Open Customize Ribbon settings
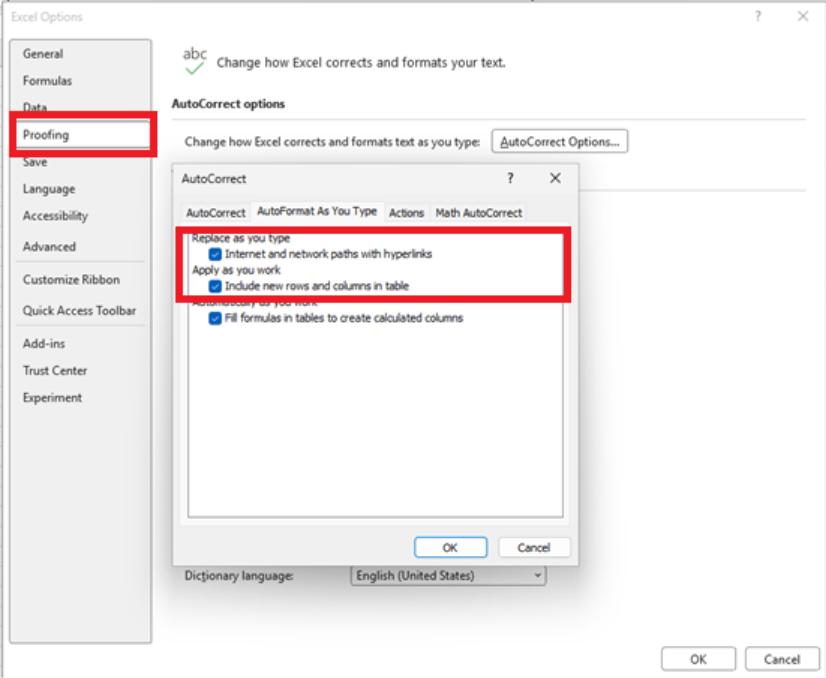This screenshot has width=826, height=678. tap(71, 280)
